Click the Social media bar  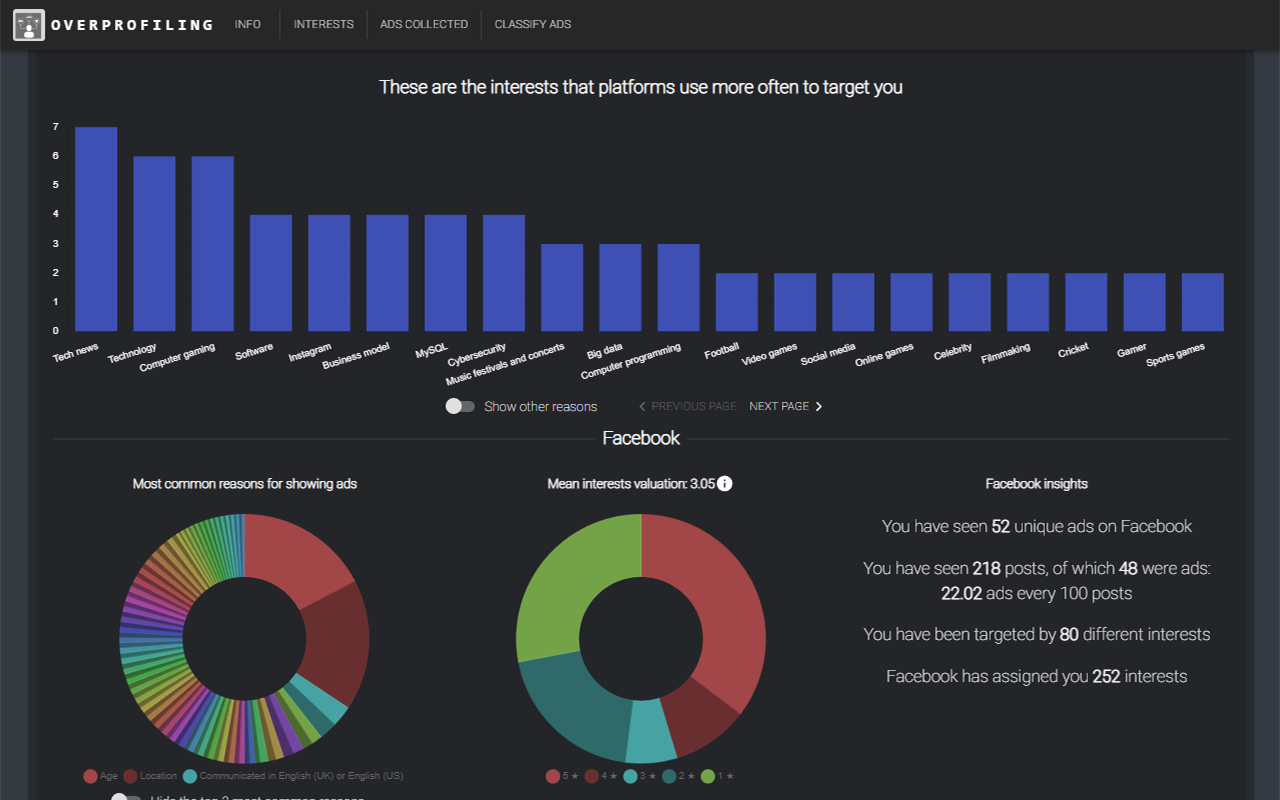coord(853,302)
